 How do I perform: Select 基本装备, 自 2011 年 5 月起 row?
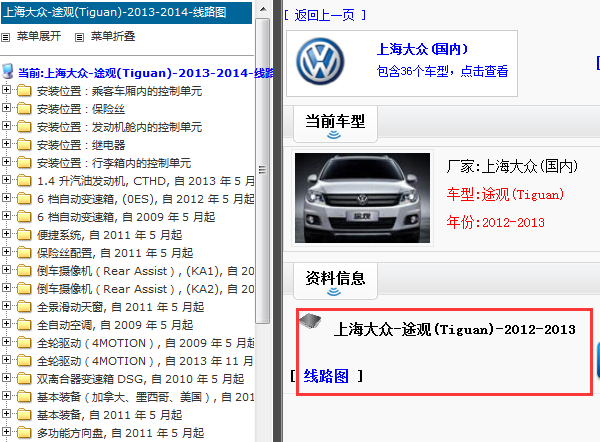(109, 415)
